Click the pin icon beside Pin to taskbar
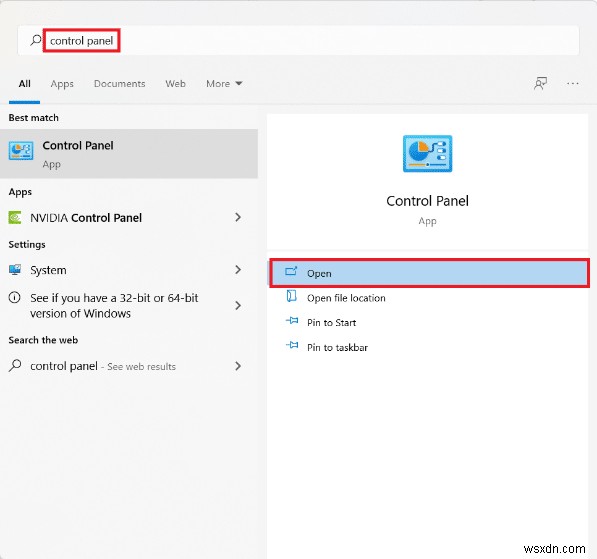The image size is (597, 559). click(292, 345)
